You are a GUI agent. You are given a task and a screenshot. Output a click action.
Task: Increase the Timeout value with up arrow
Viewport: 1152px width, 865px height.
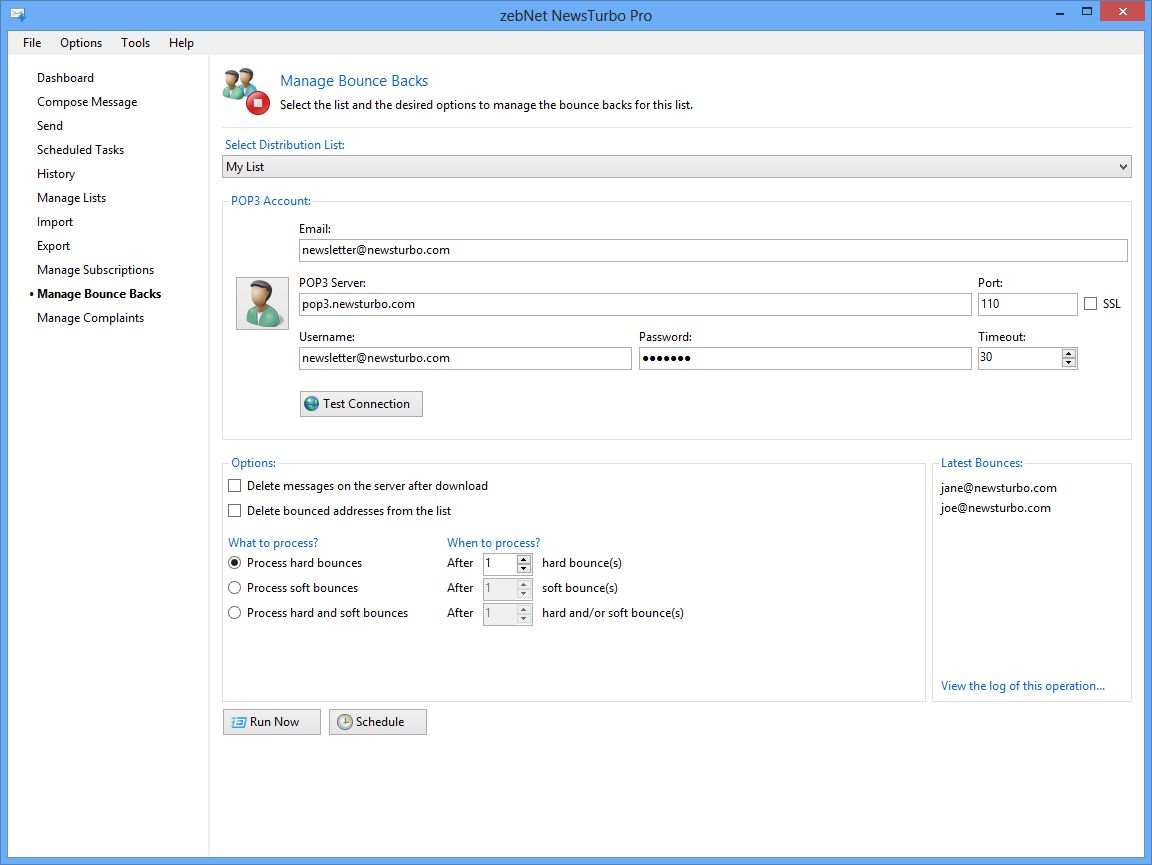1069,353
